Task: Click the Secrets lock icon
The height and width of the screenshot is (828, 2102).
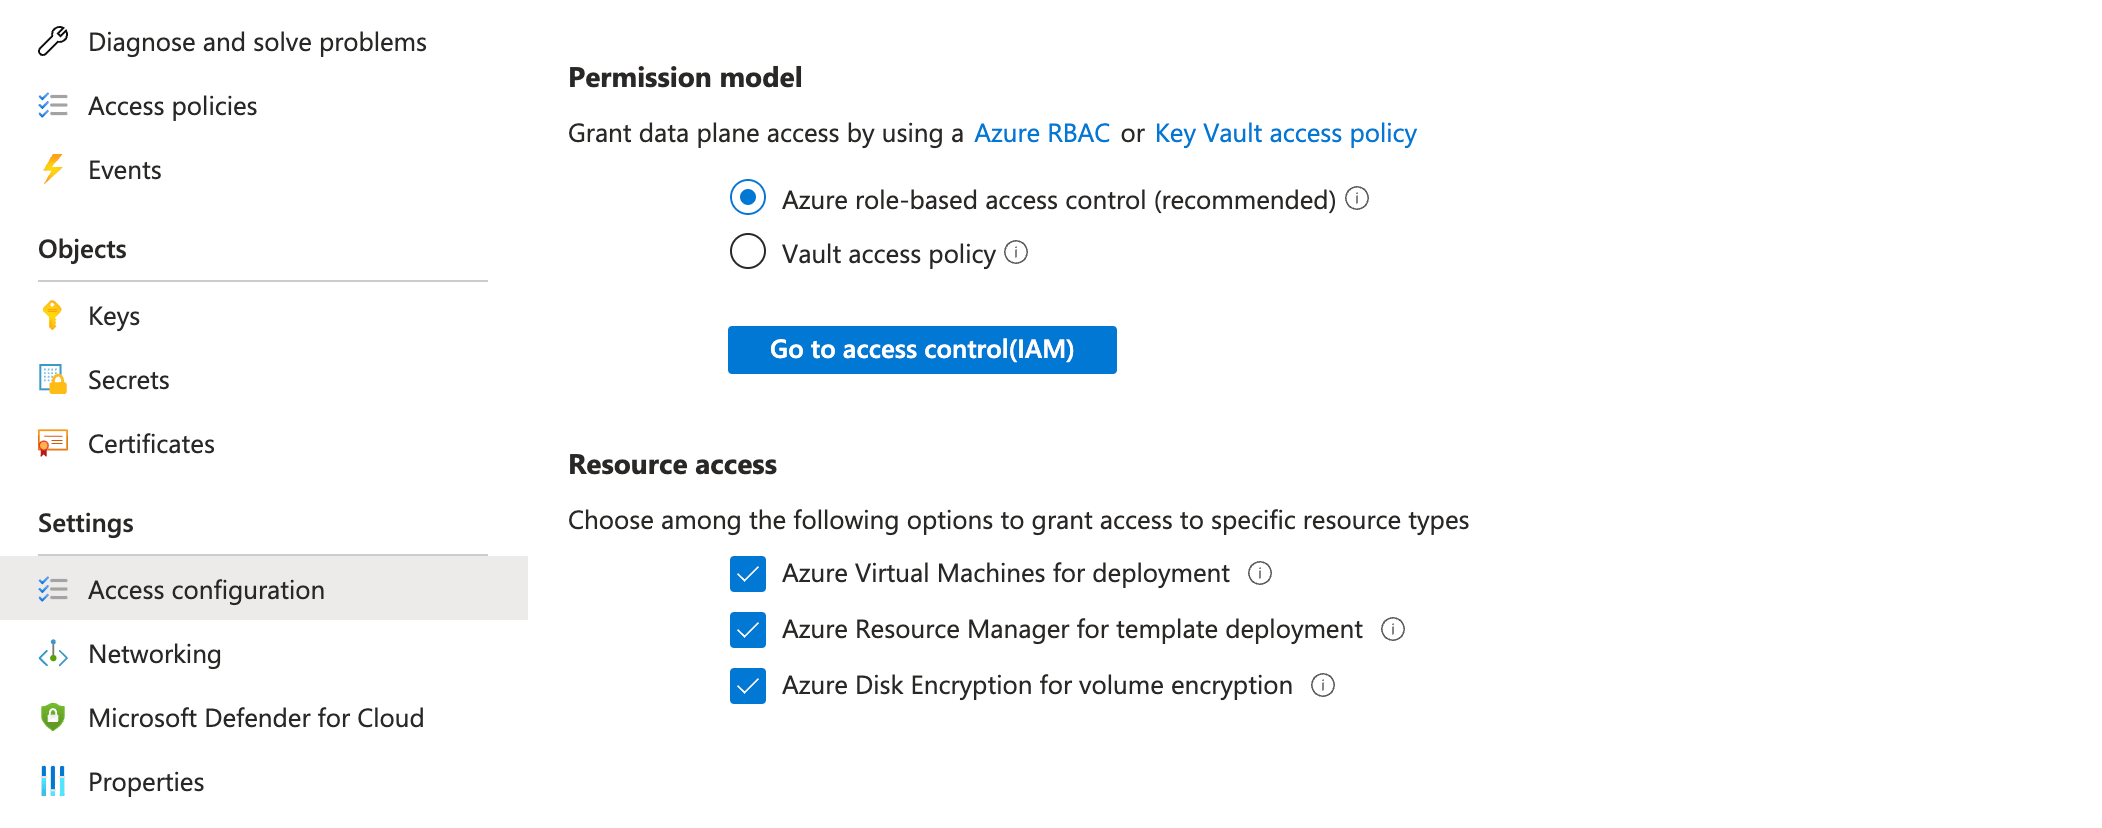Action: pos(52,380)
